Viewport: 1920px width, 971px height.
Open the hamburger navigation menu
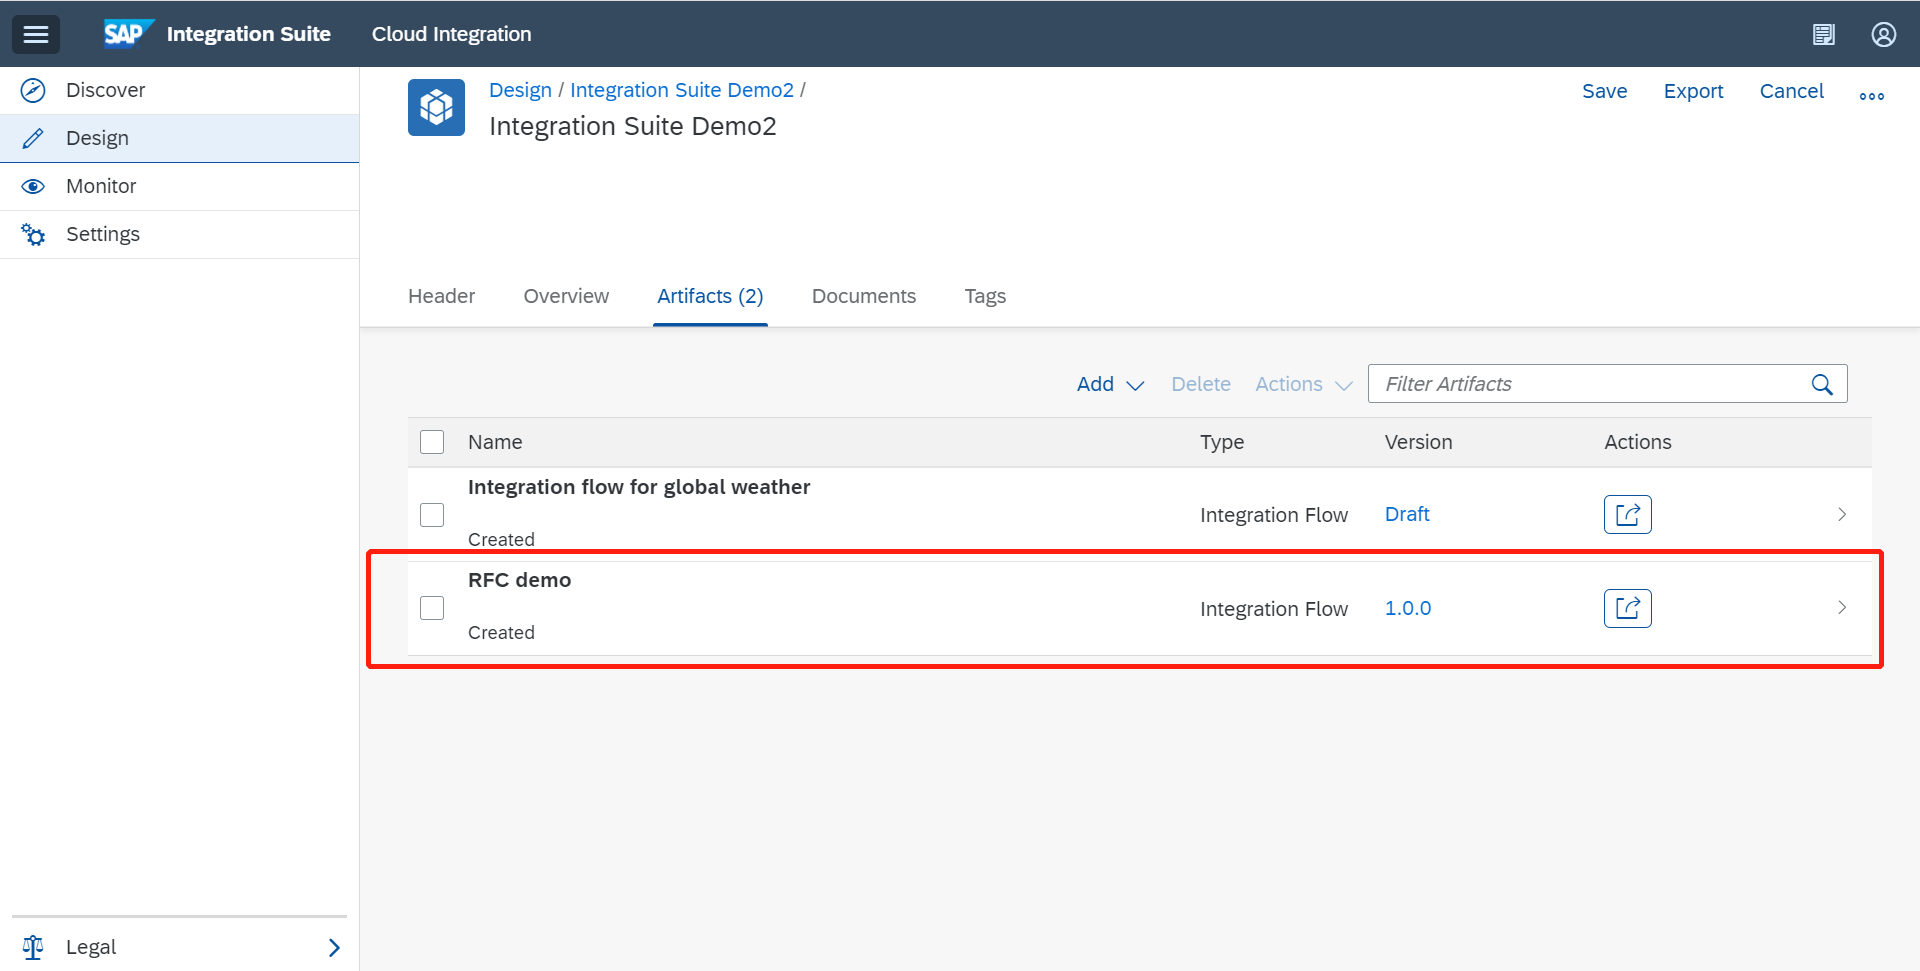(x=35, y=33)
